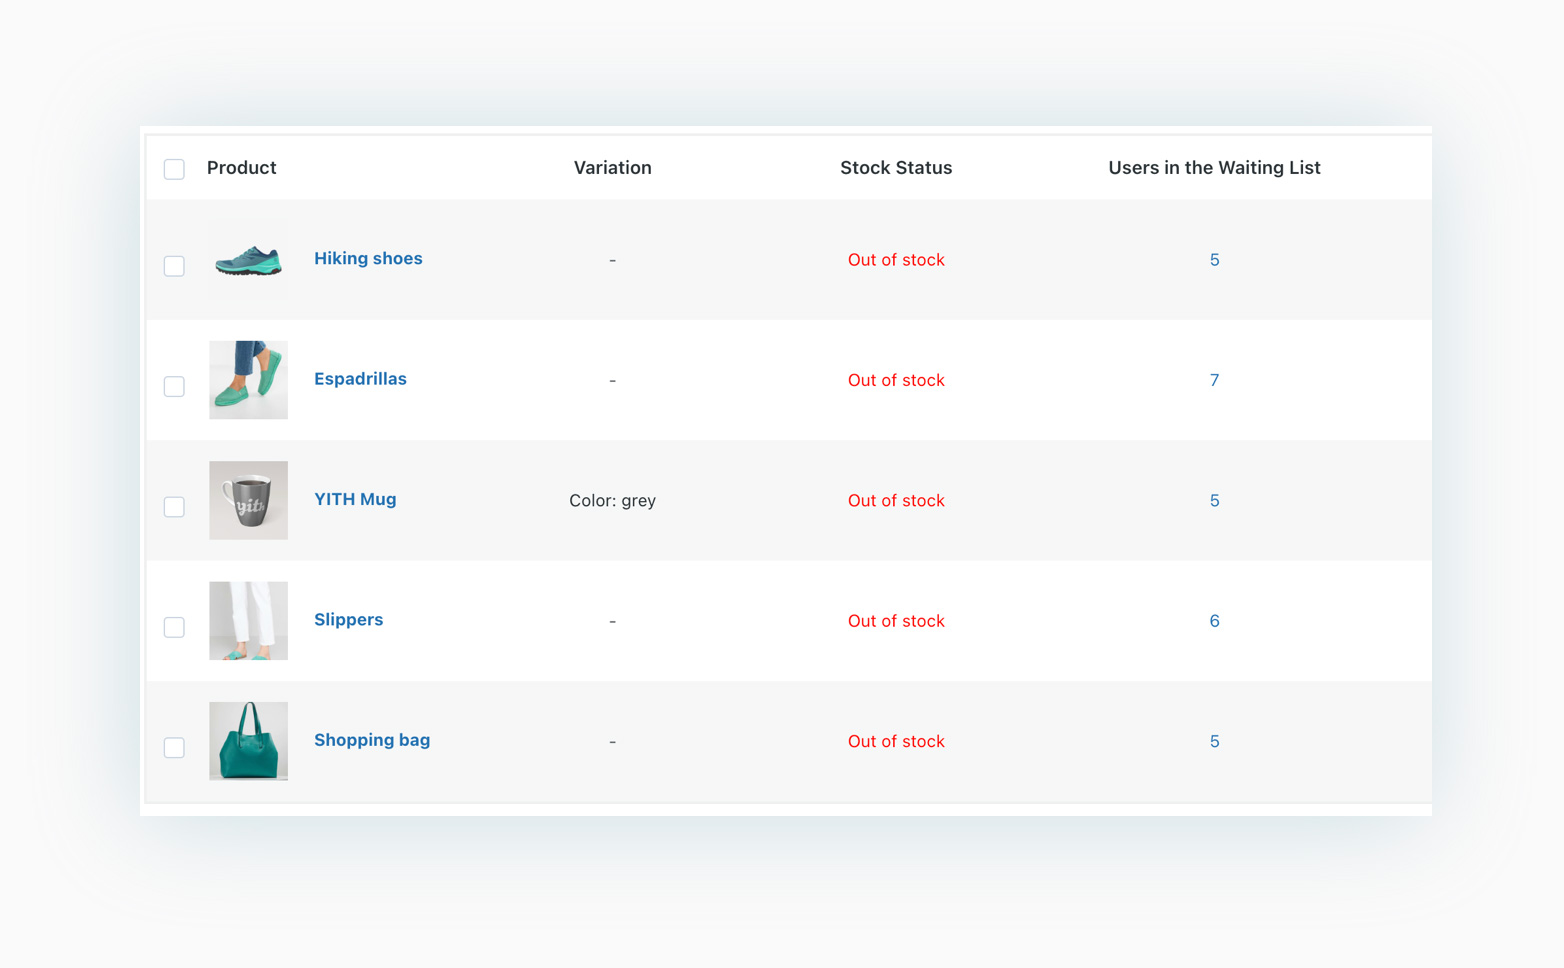This screenshot has width=1564, height=968.
Task: View the 5 users waiting for Shopping bag
Action: point(1214,741)
